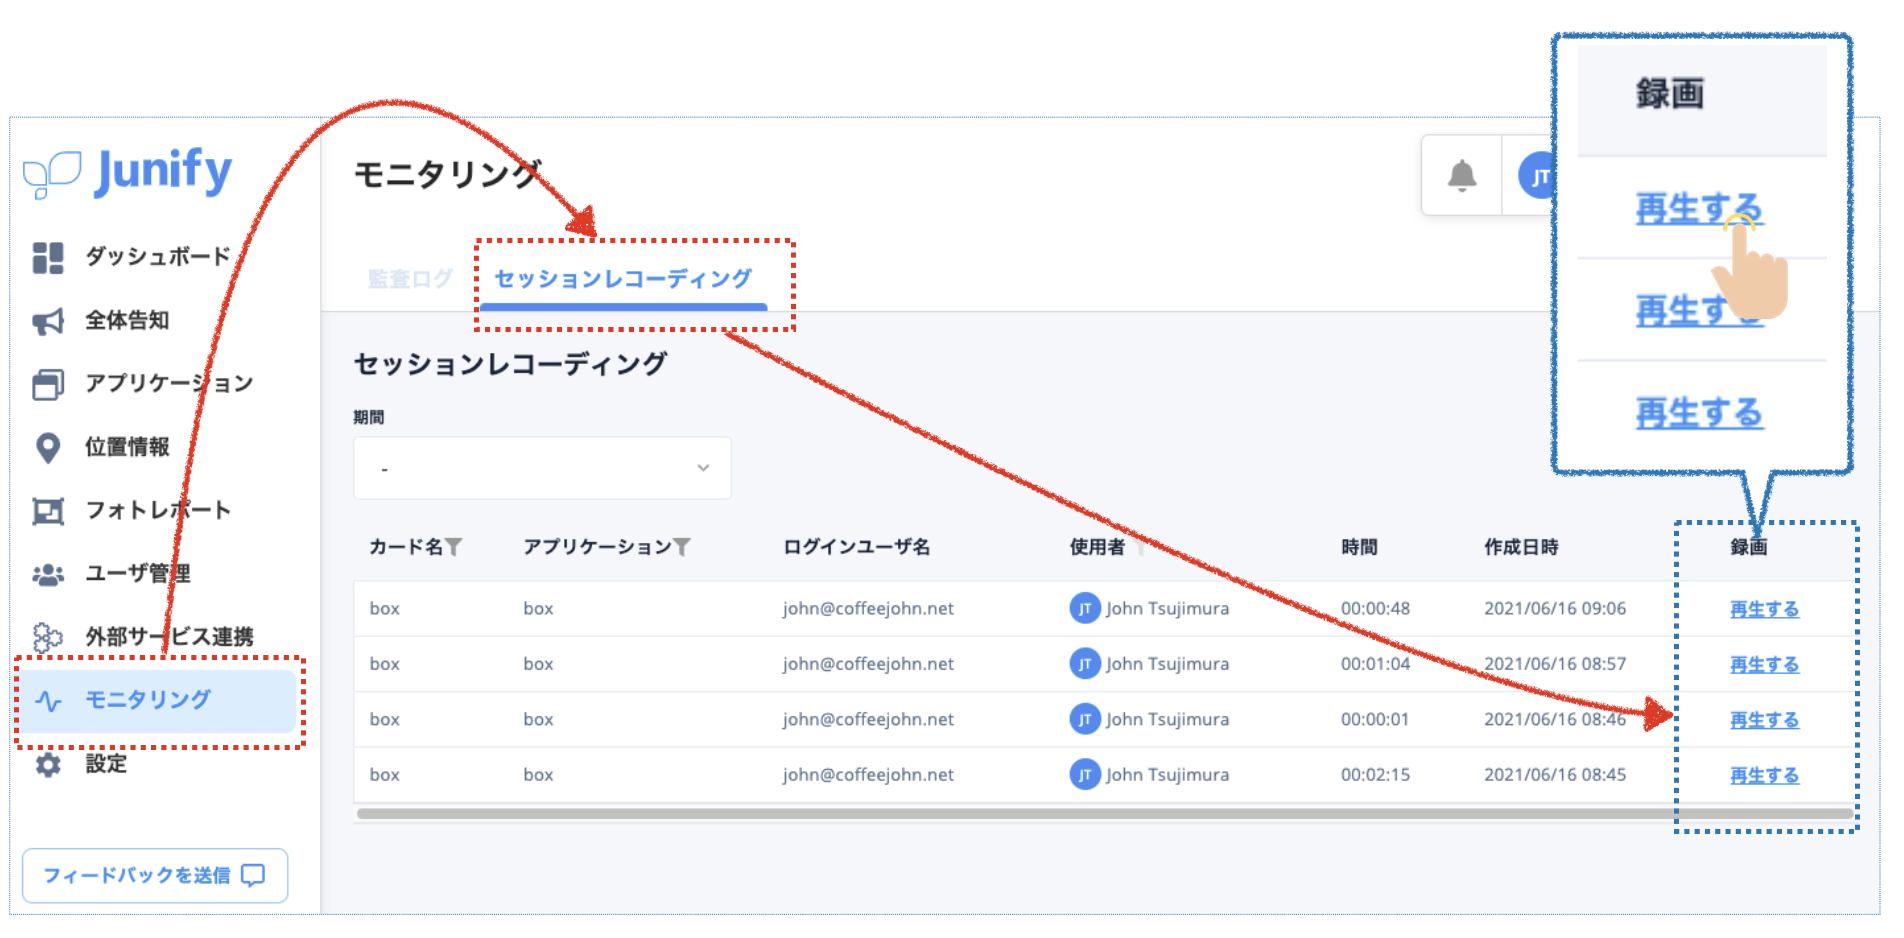Open モニタリング in the sidebar menu
Screen dimensions: 1904x938
[x=147, y=700]
